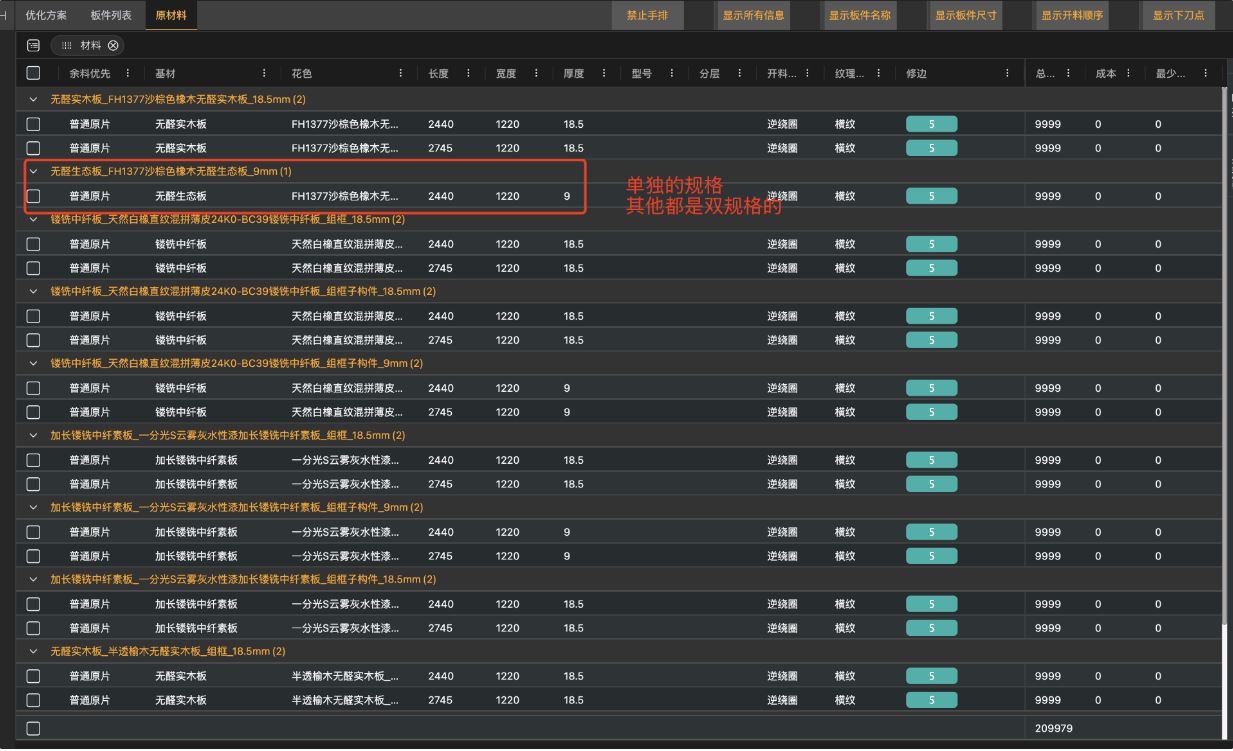
Task: Select the checkbox of the 9mm 无醛生态板 row
Action: [x=33, y=196]
